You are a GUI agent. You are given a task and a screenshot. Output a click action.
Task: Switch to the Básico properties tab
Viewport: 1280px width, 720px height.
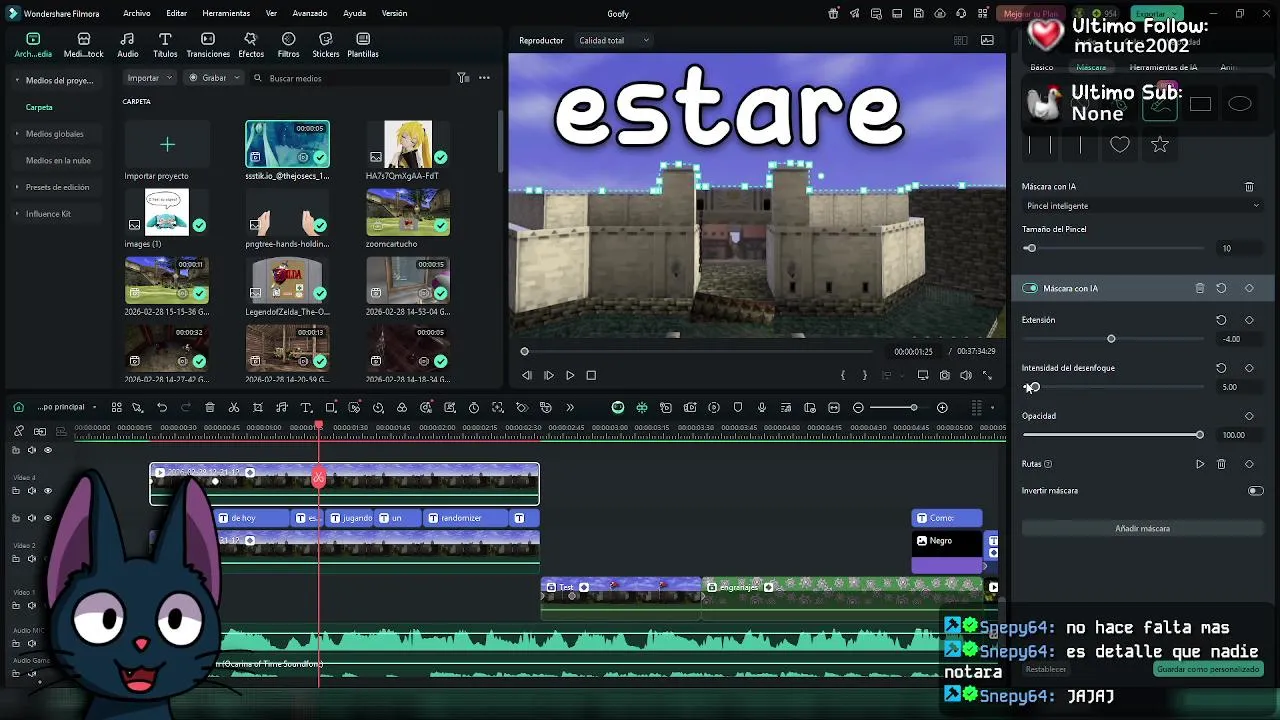[x=1042, y=67]
